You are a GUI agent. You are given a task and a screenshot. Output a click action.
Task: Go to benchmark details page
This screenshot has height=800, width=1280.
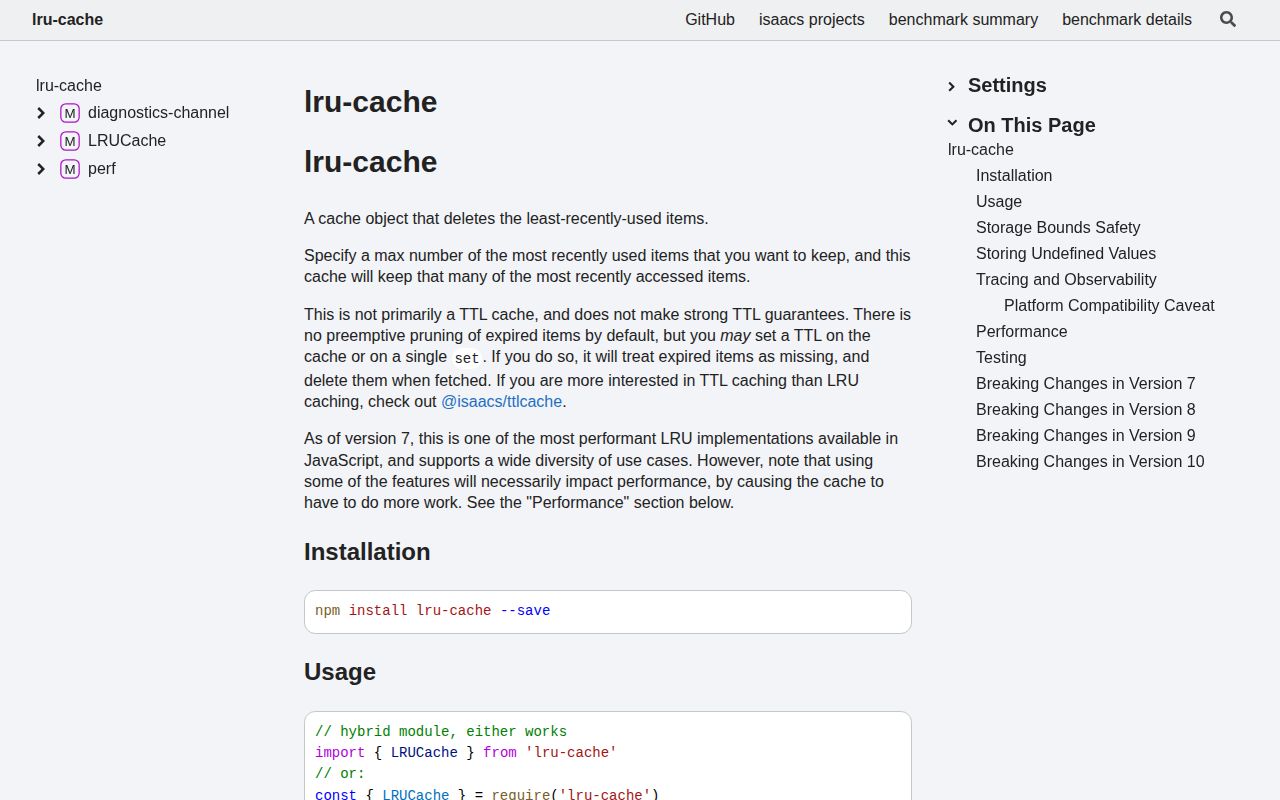pyautogui.click(x=1127, y=19)
